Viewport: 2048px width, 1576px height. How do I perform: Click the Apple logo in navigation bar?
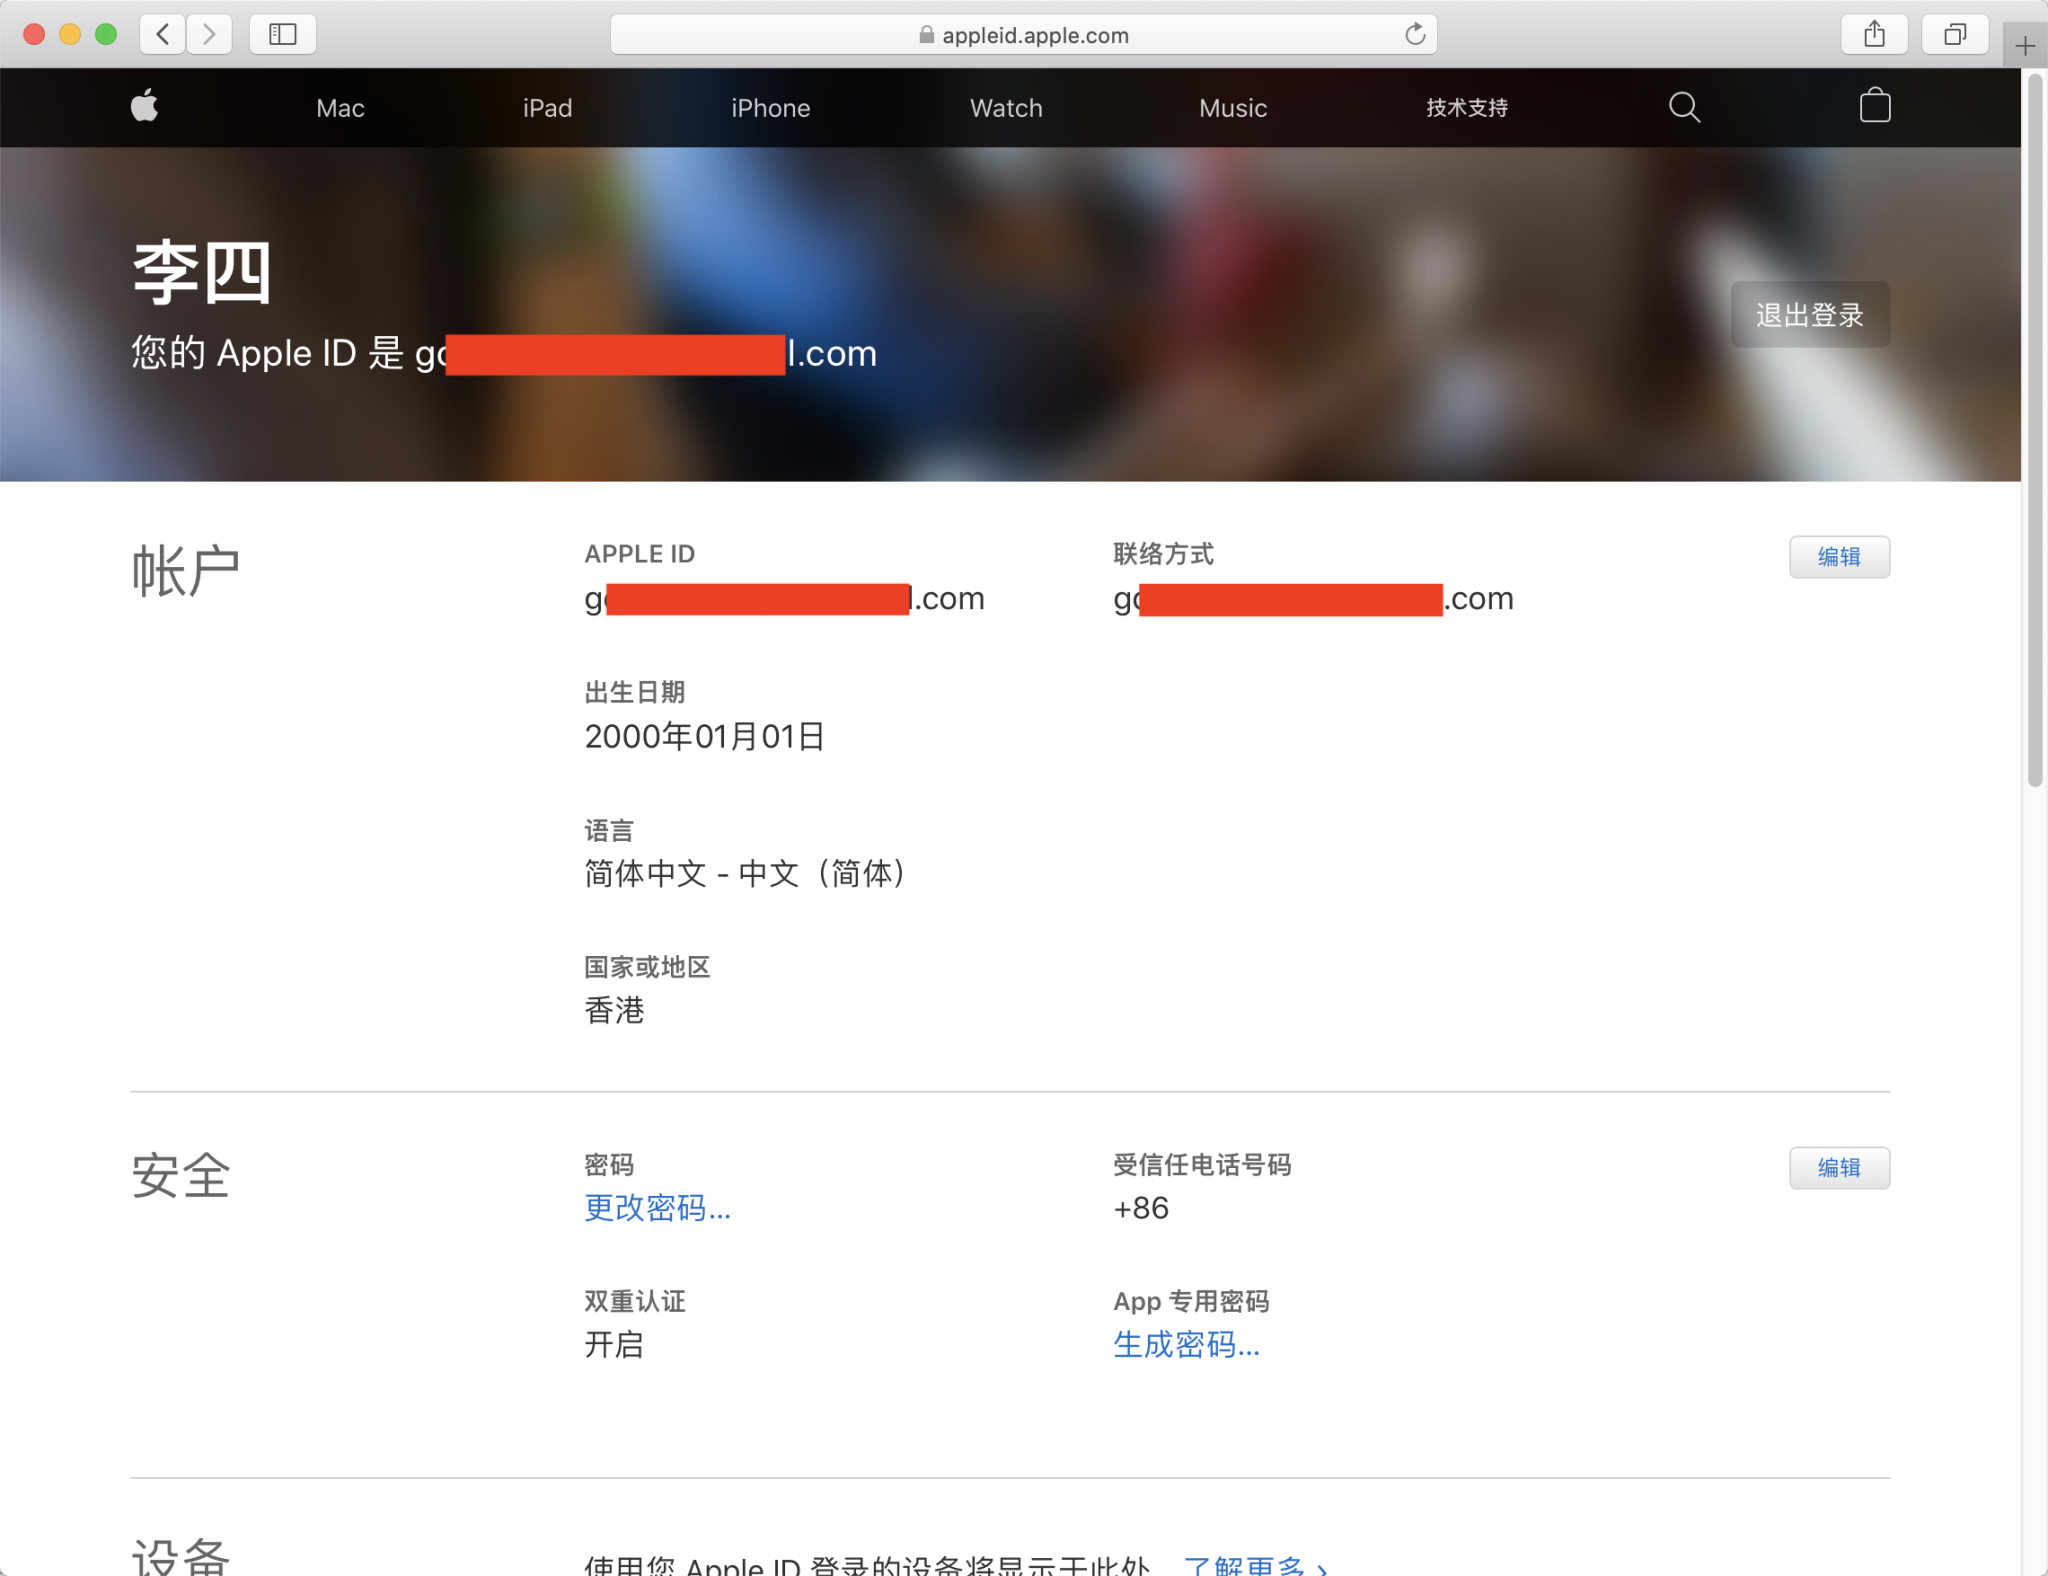coord(144,107)
